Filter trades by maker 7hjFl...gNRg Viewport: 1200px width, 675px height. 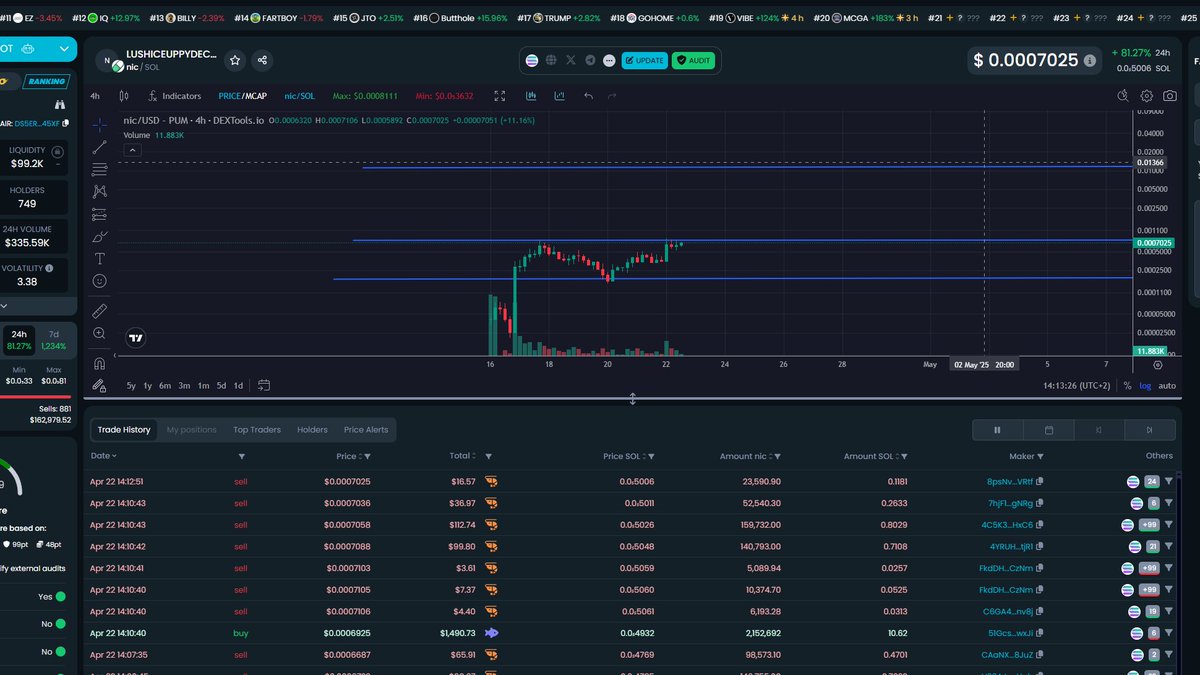tap(1168, 502)
